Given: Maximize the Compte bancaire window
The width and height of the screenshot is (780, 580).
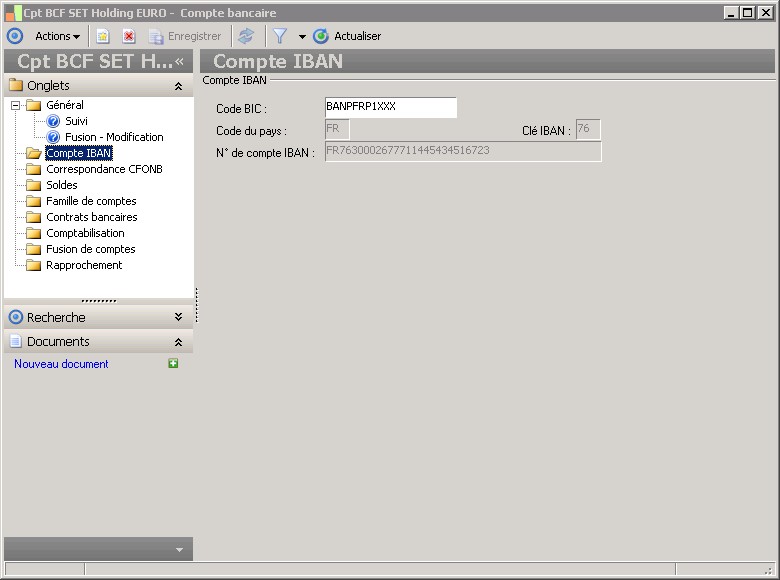Looking at the screenshot, I should tap(748, 13).
